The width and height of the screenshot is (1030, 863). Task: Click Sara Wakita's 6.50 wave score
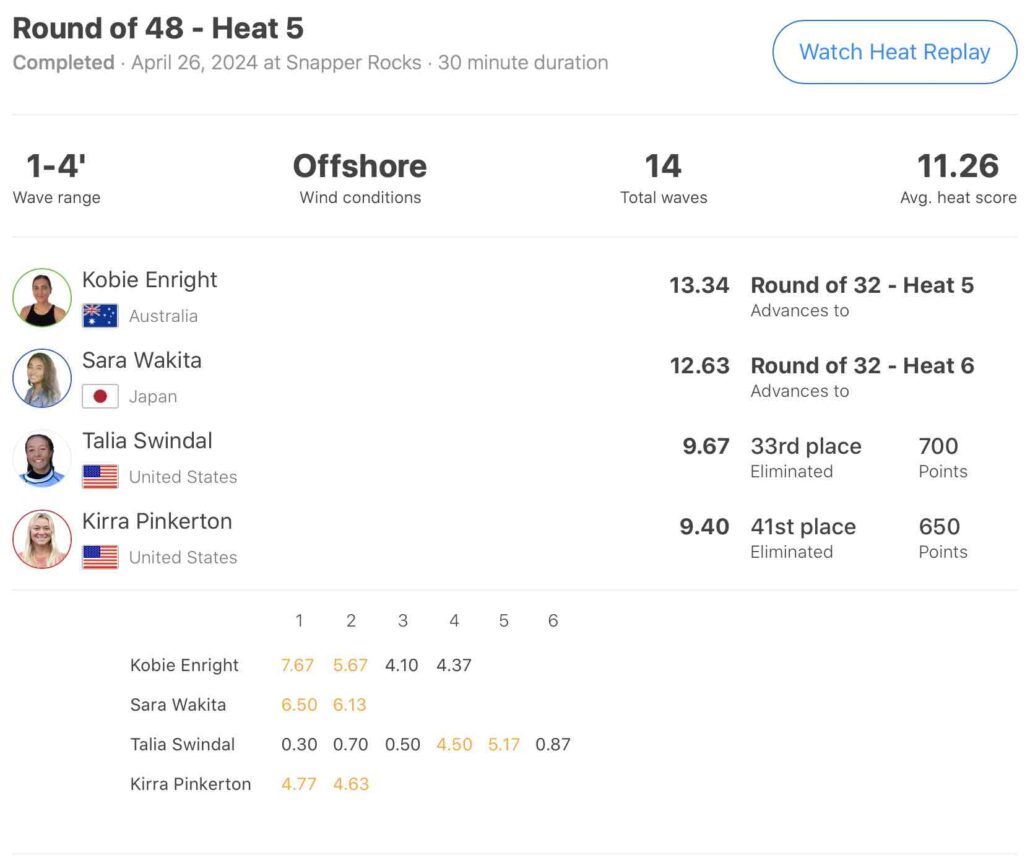(x=299, y=705)
